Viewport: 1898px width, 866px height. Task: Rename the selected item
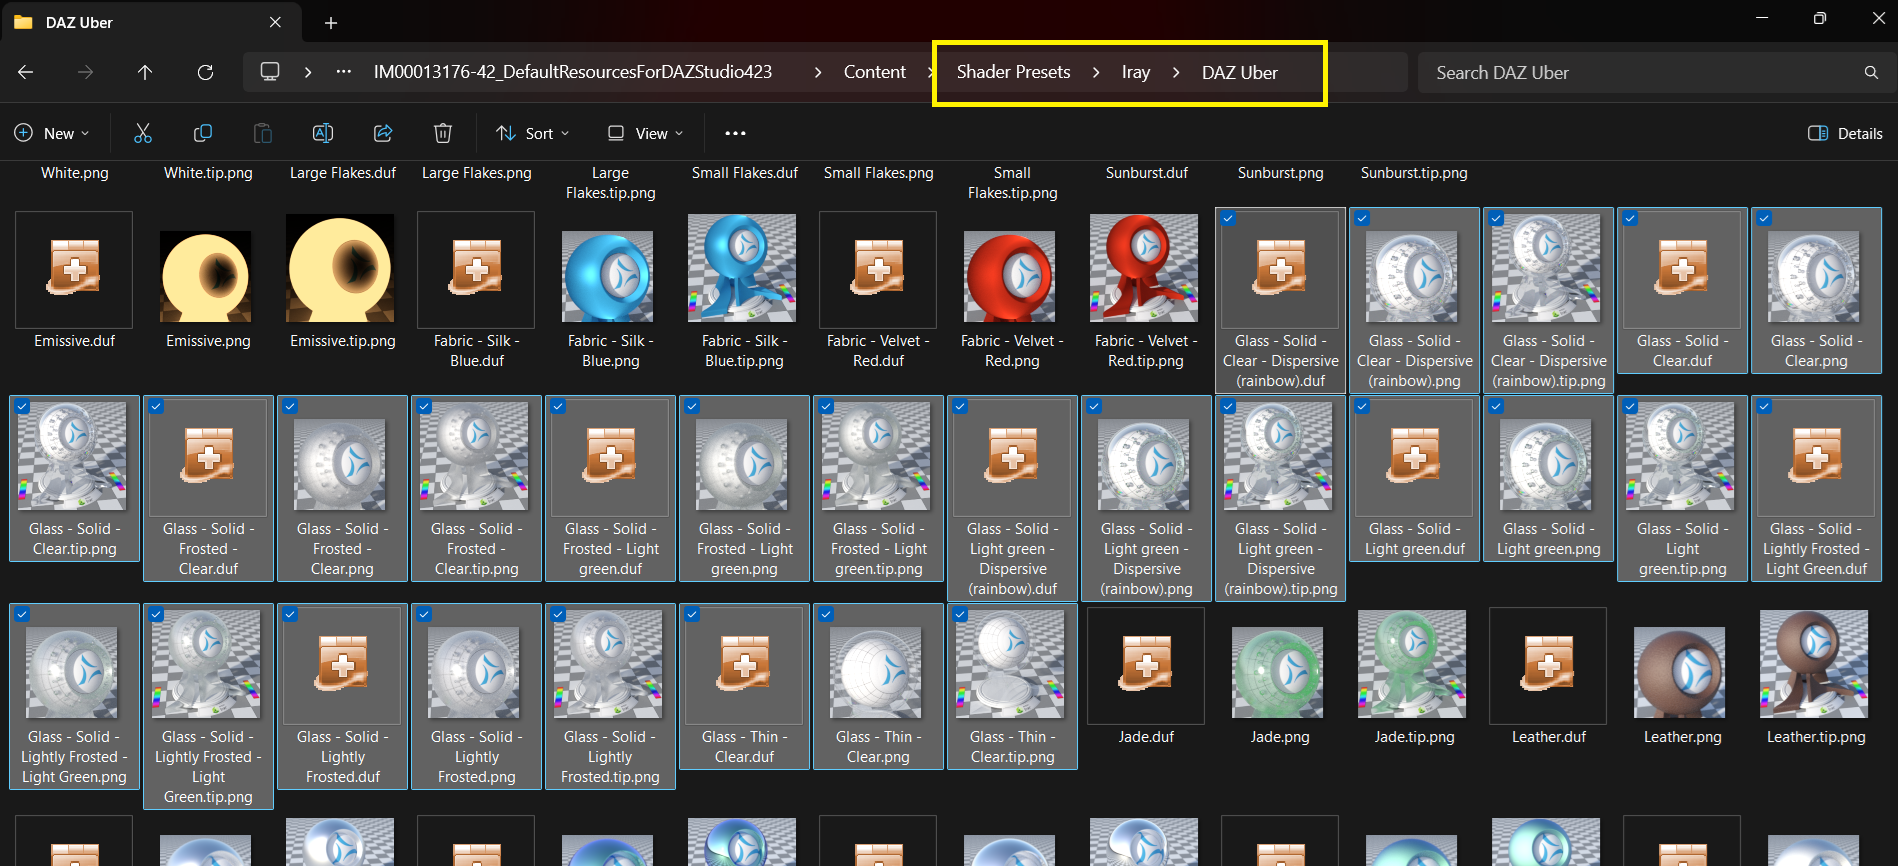[x=323, y=133]
